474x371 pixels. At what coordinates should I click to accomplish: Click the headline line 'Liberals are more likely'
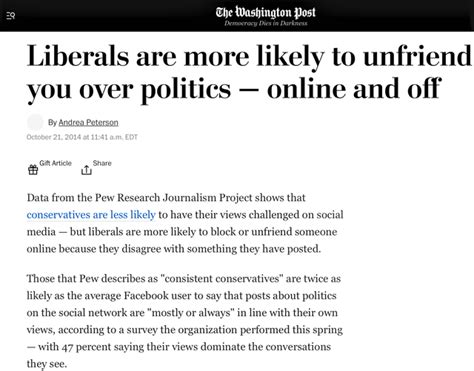click(x=175, y=57)
